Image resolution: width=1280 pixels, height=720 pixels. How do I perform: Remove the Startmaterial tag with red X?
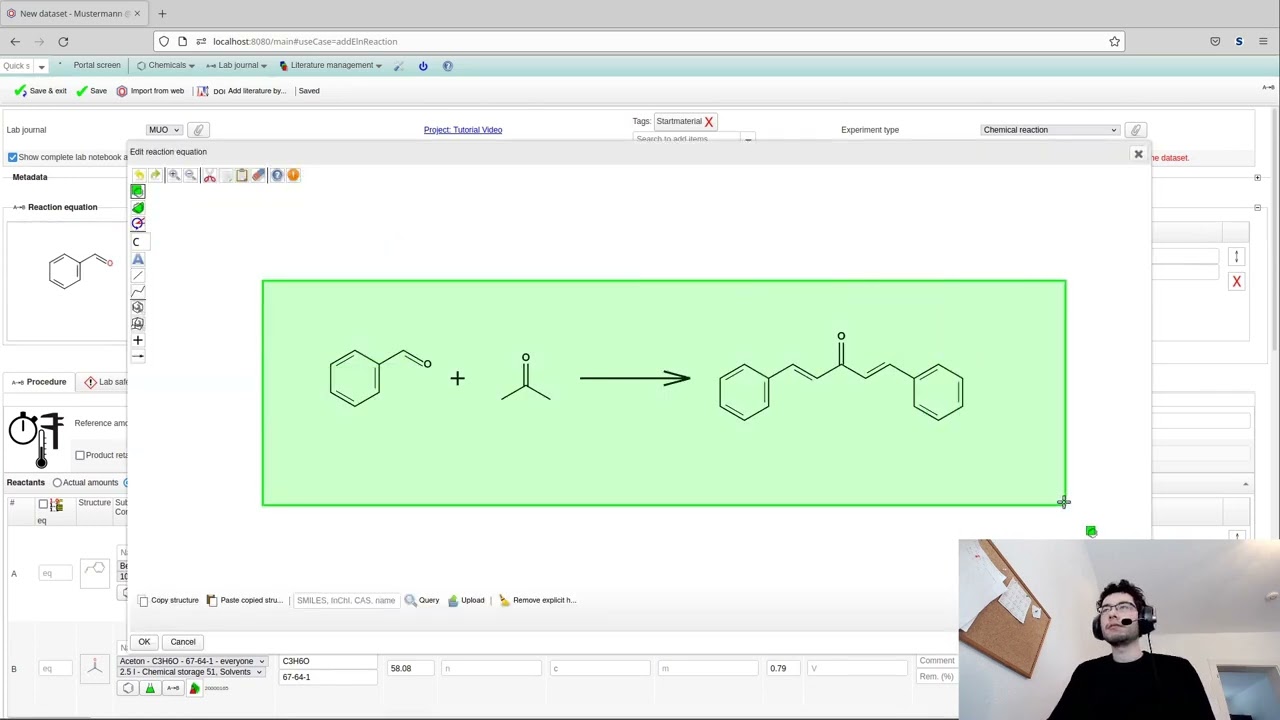click(x=709, y=122)
